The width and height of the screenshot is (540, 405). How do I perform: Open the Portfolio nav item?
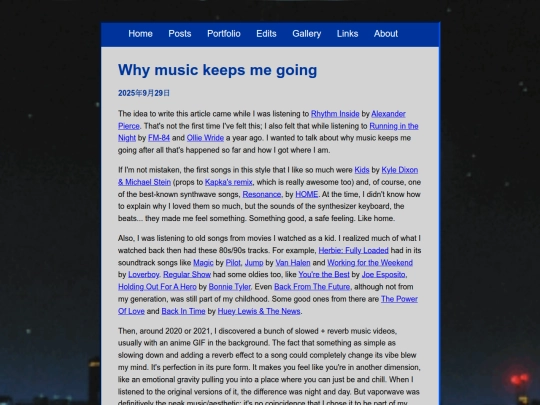pos(224,34)
